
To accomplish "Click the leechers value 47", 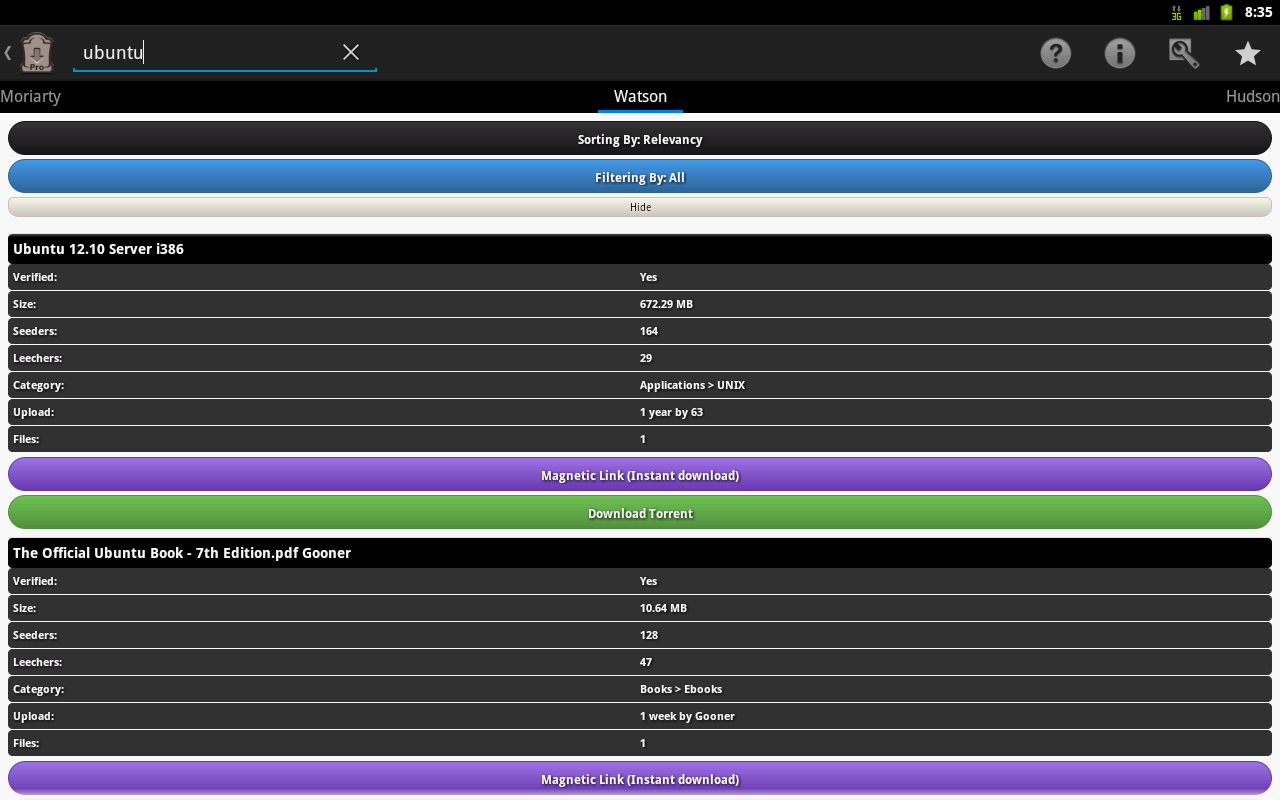I will (x=646, y=662).
